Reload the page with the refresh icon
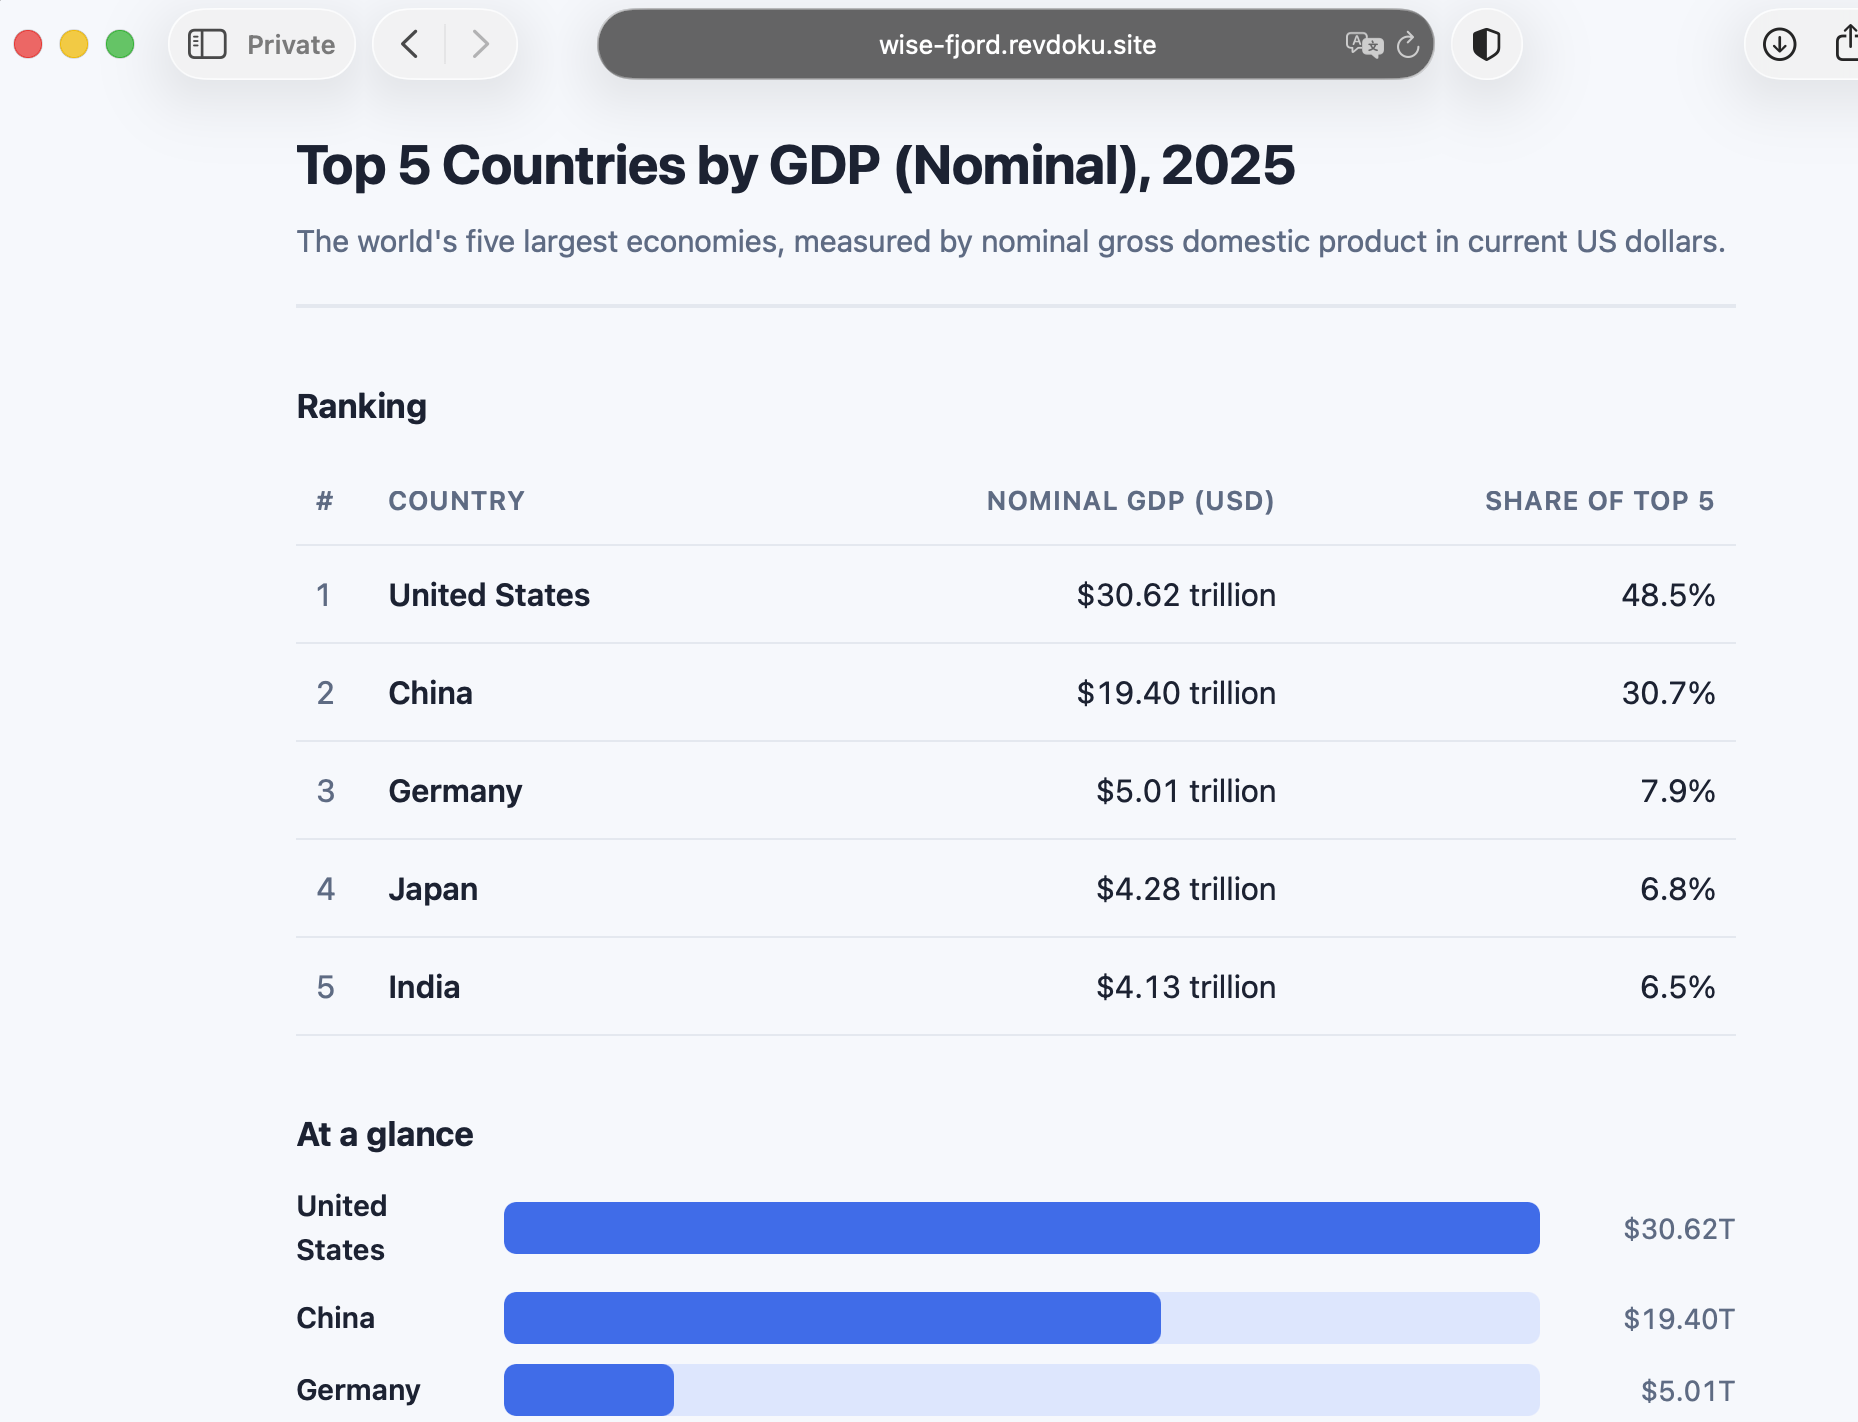1858x1422 pixels. coord(1408,44)
